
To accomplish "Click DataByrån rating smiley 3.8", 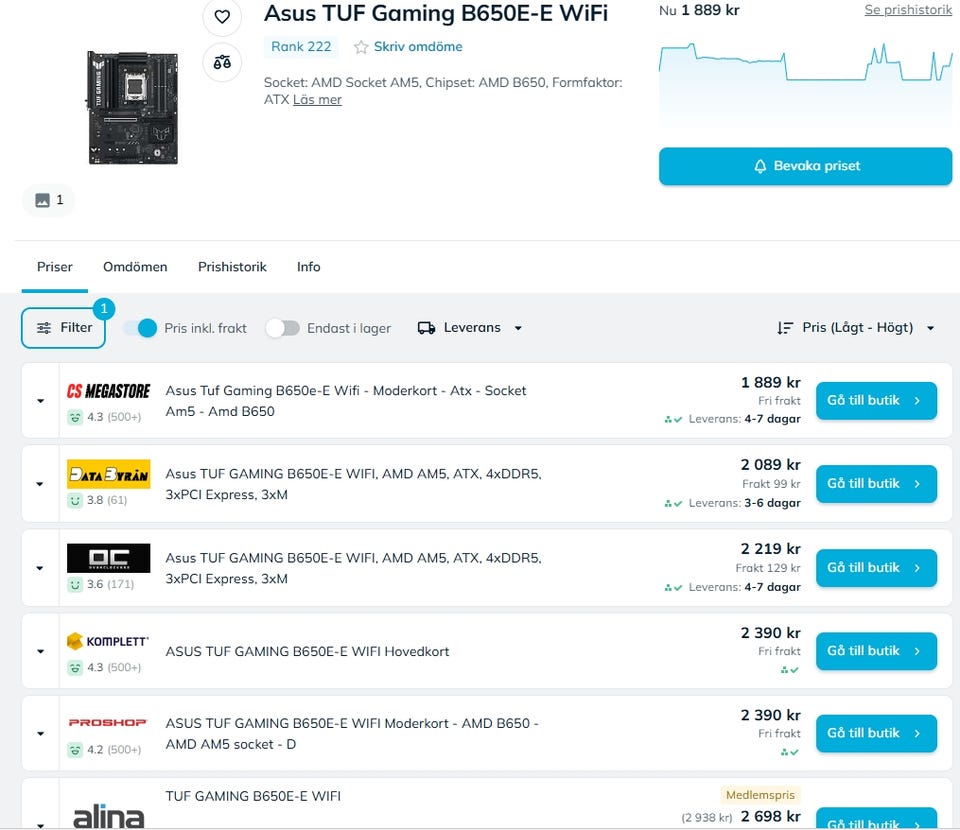I will 75,501.
